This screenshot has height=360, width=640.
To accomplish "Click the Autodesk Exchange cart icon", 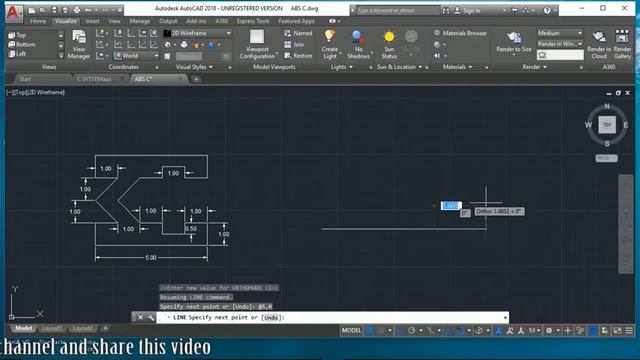I will (x=515, y=11).
